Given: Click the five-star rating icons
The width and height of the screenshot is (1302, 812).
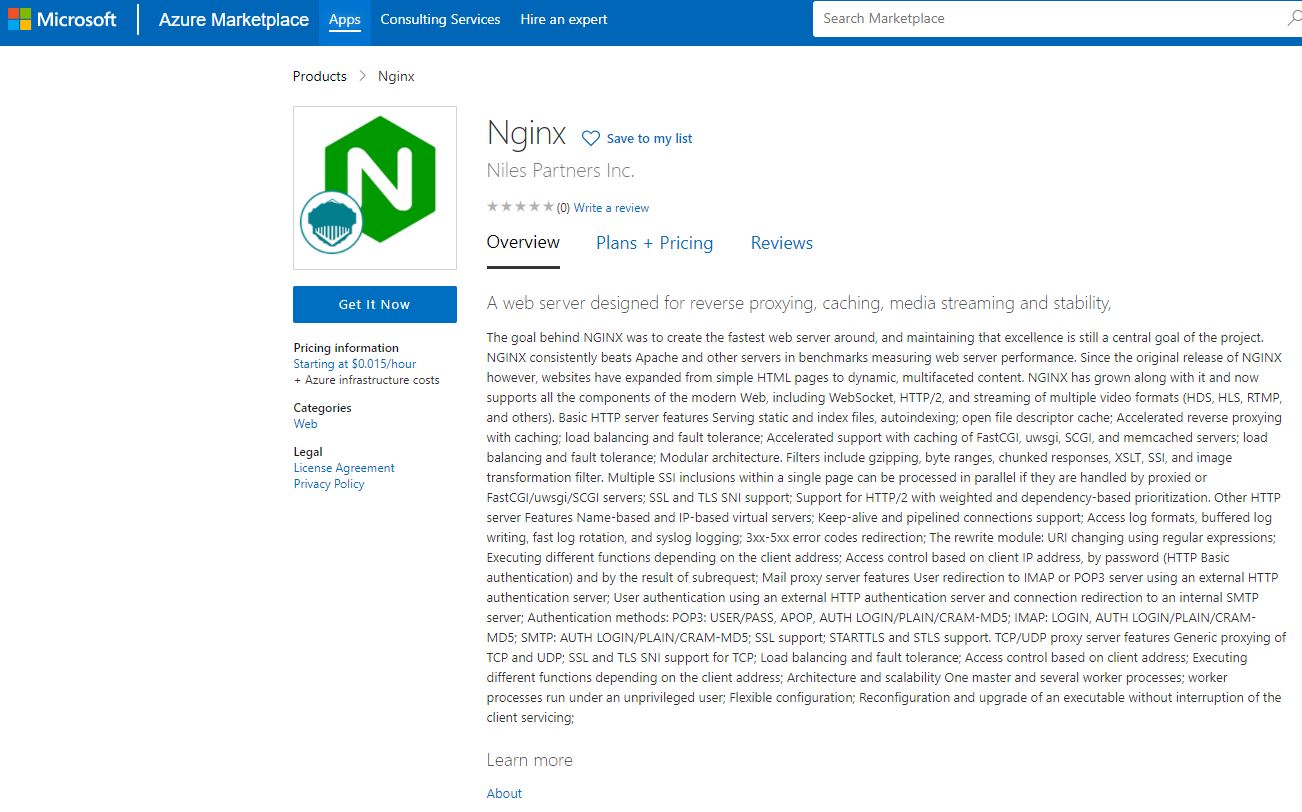Looking at the screenshot, I should pyautogui.click(x=520, y=207).
